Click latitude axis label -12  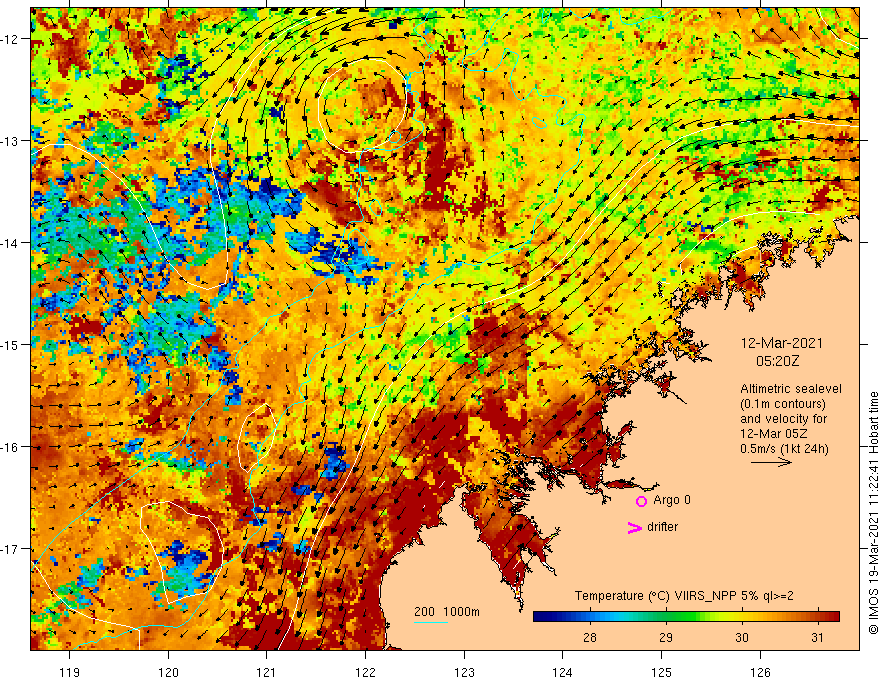pos(11,39)
